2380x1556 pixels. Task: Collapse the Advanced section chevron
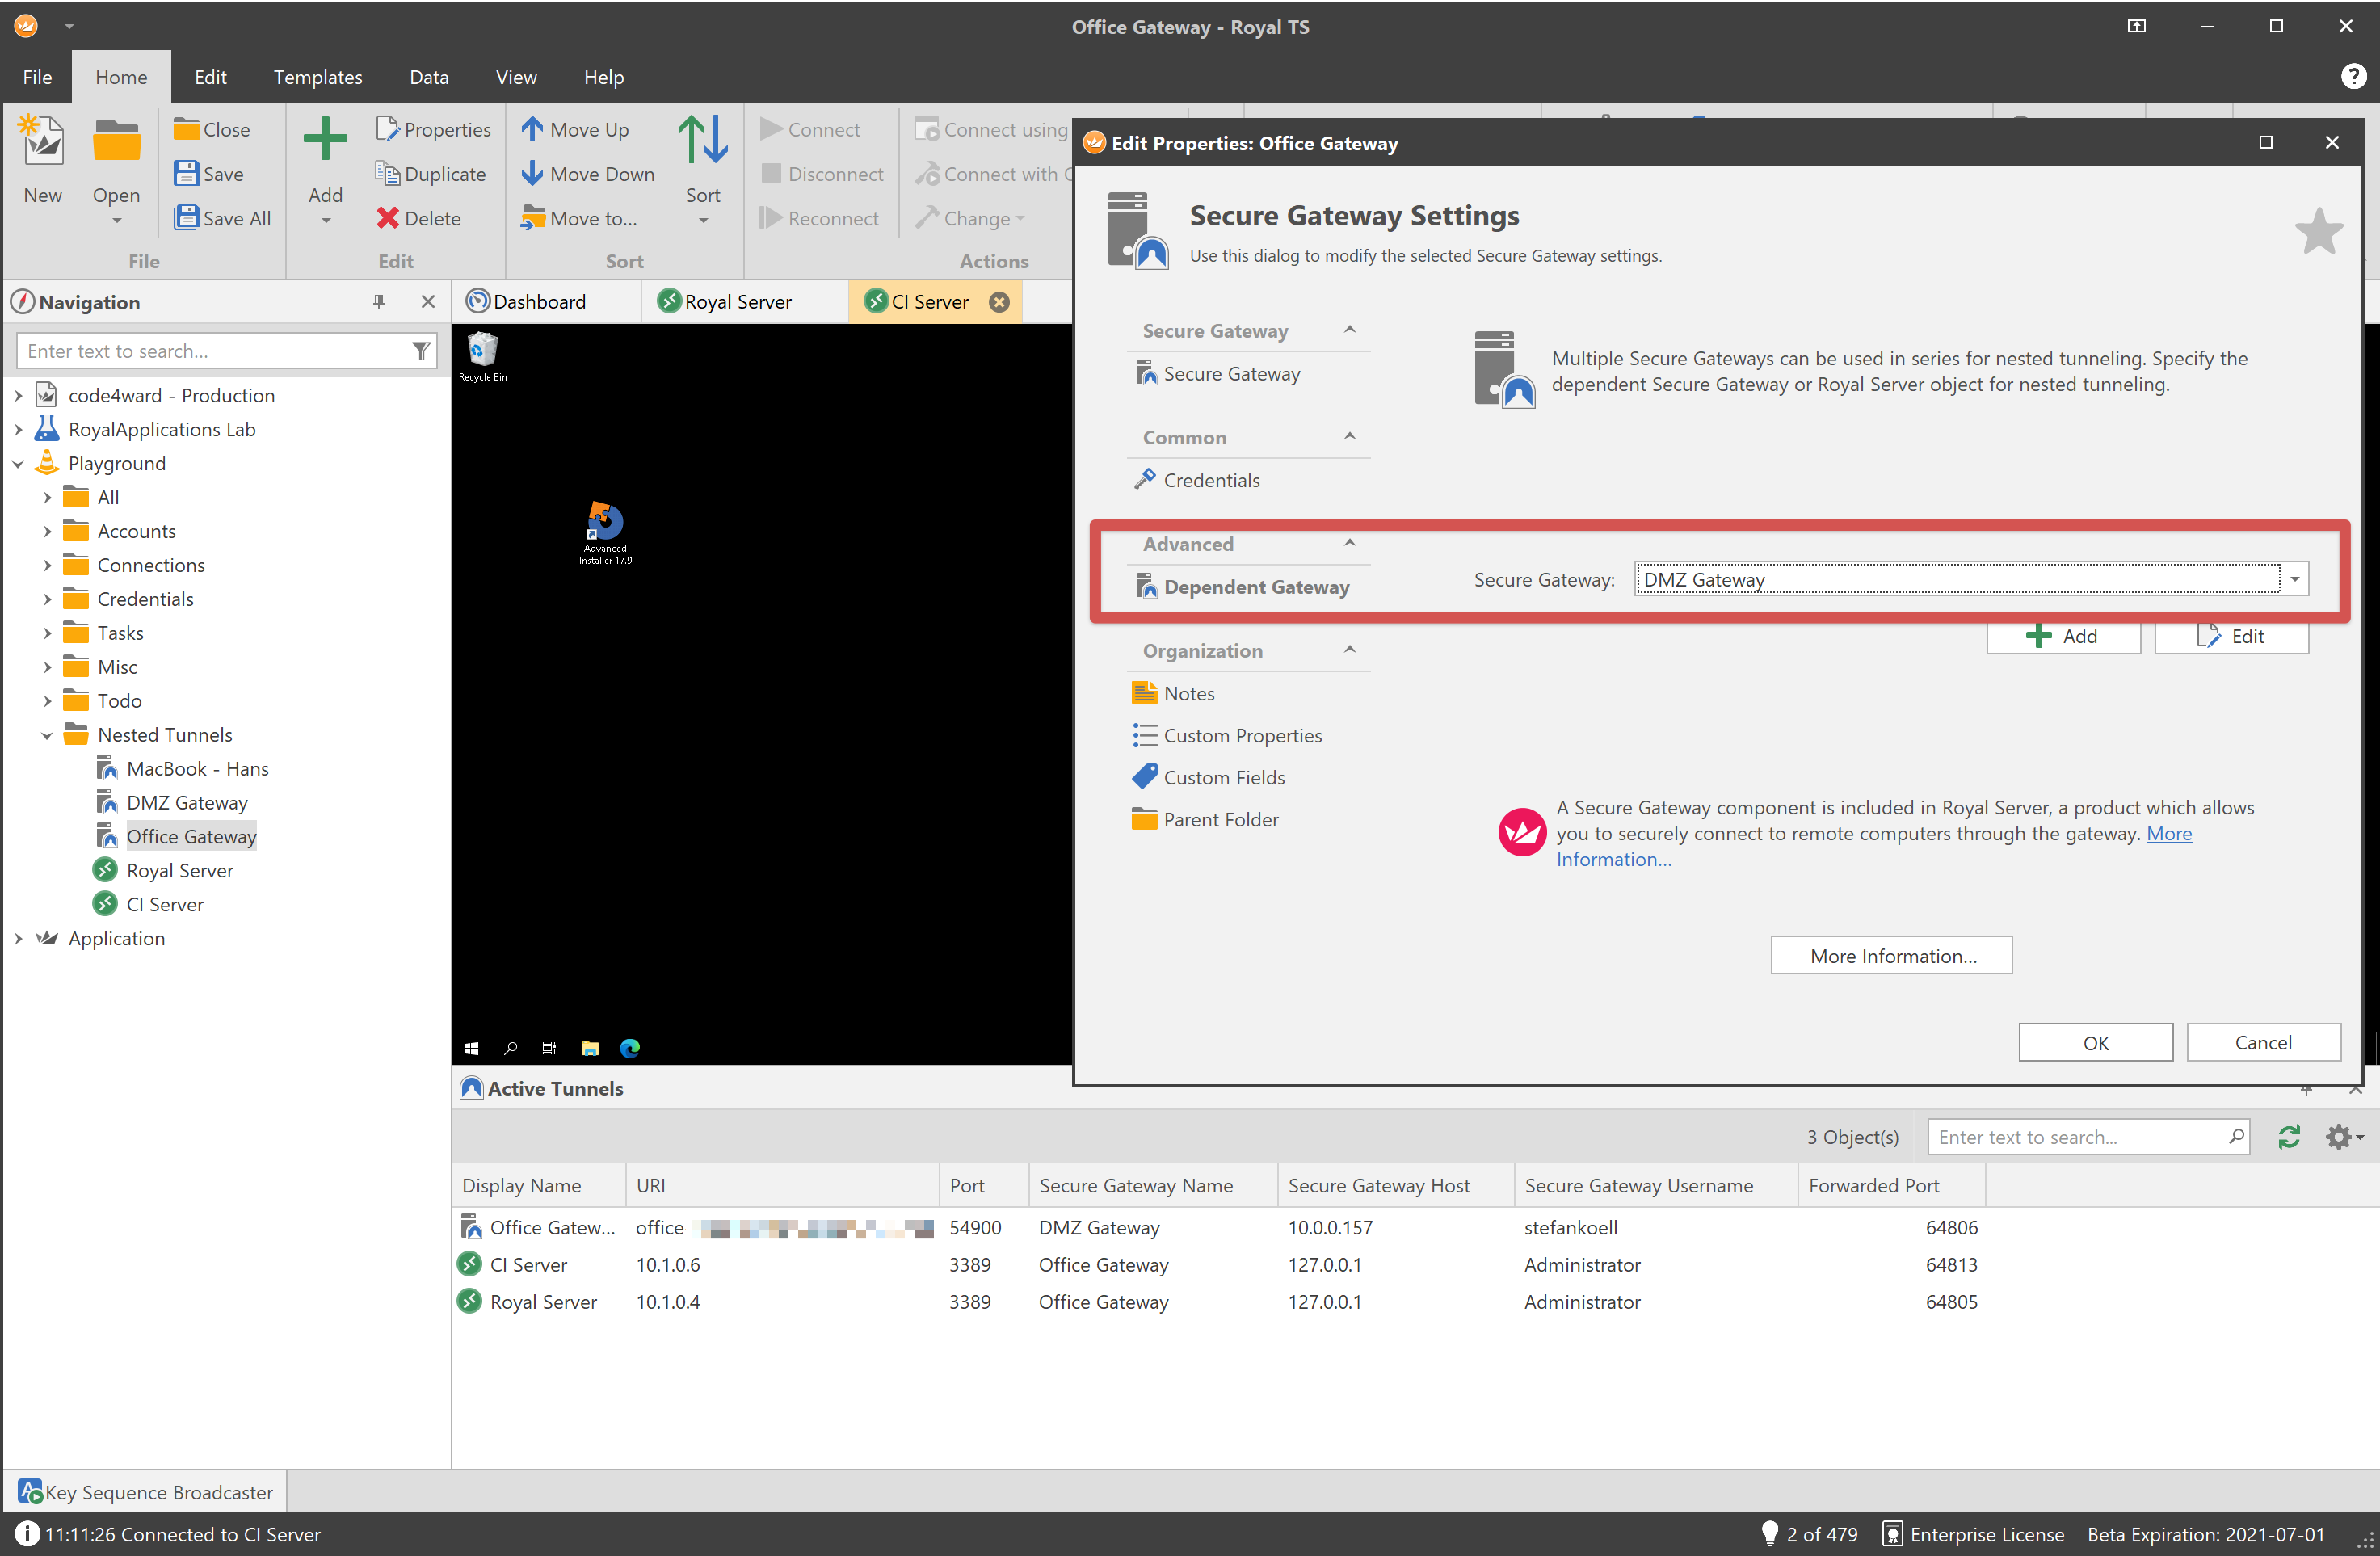1351,542
